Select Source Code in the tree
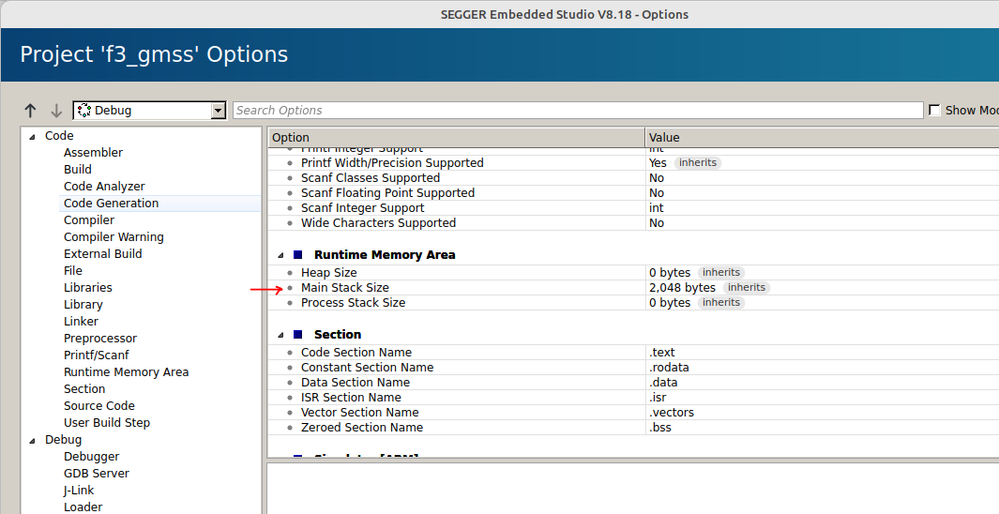The width and height of the screenshot is (999, 514). 99,406
